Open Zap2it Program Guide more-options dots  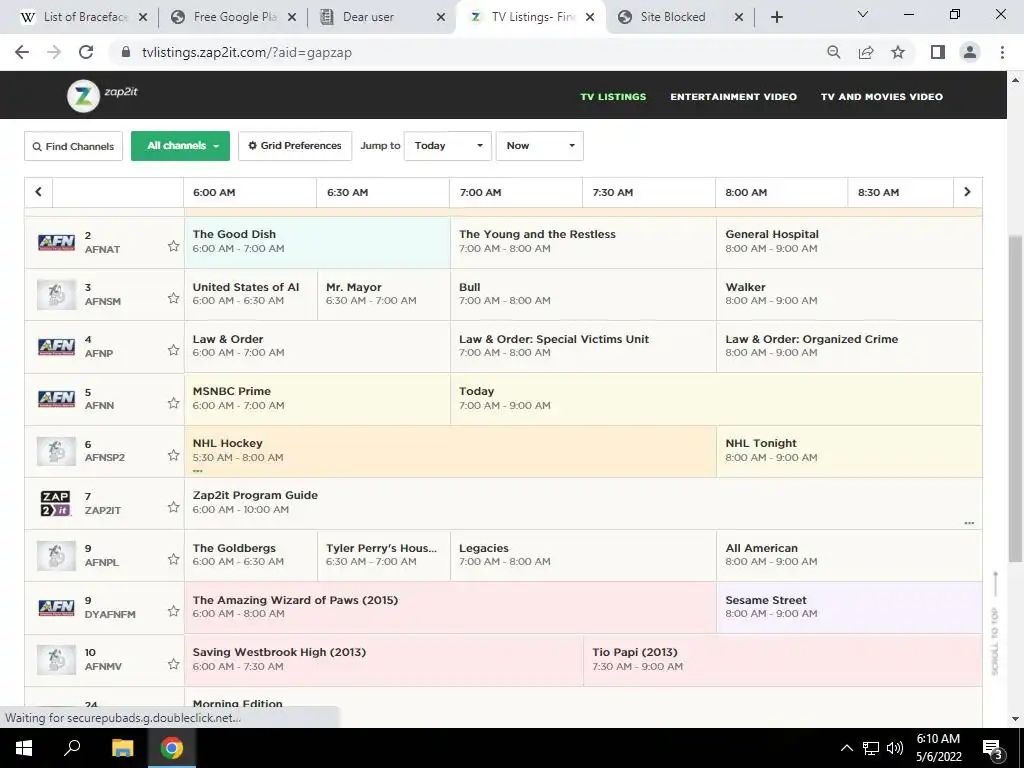pyautogui.click(x=969, y=523)
